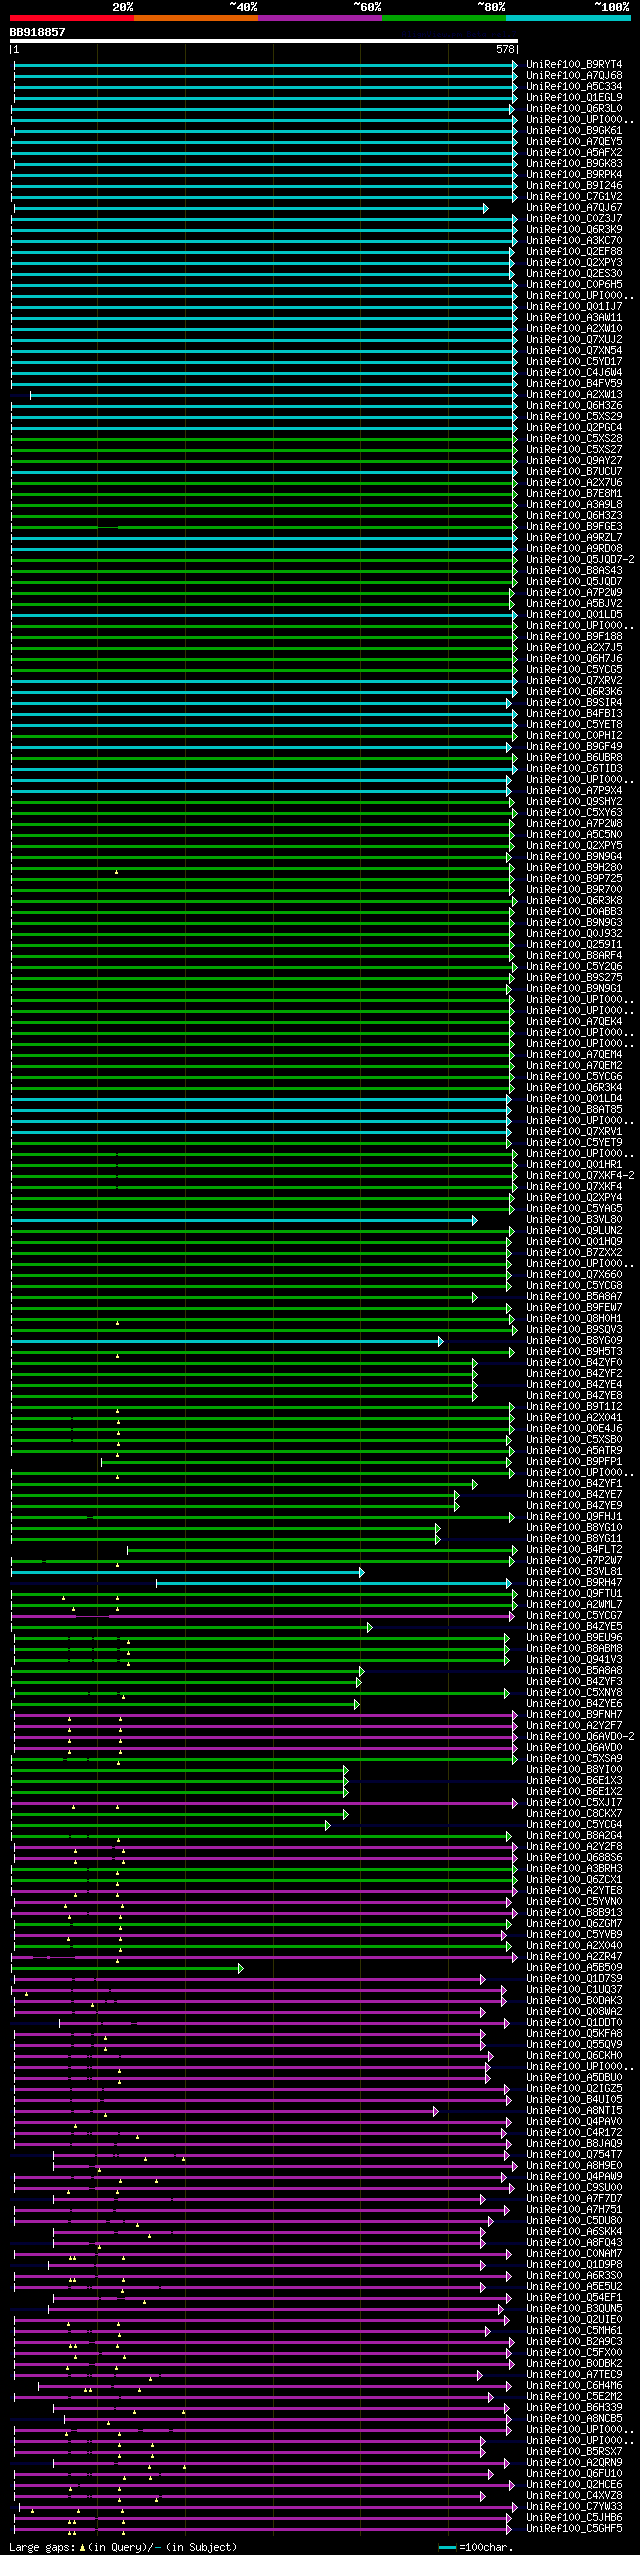640x2555 pixels.
Task: Select the query name BB918857
Action: tap(37, 32)
